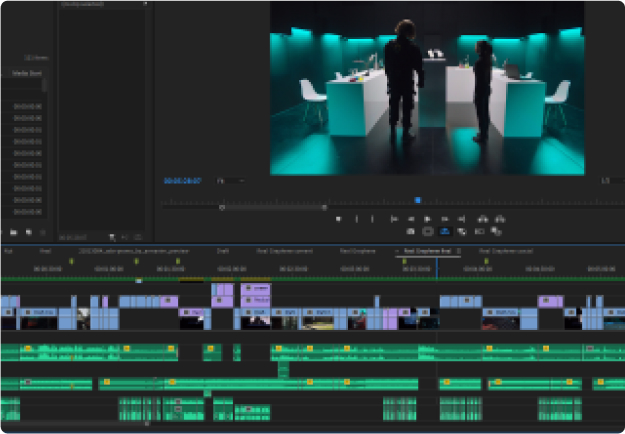The height and width of the screenshot is (434, 625).
Task: Click the Extract button in transport controls
Action: pos(500,218)
